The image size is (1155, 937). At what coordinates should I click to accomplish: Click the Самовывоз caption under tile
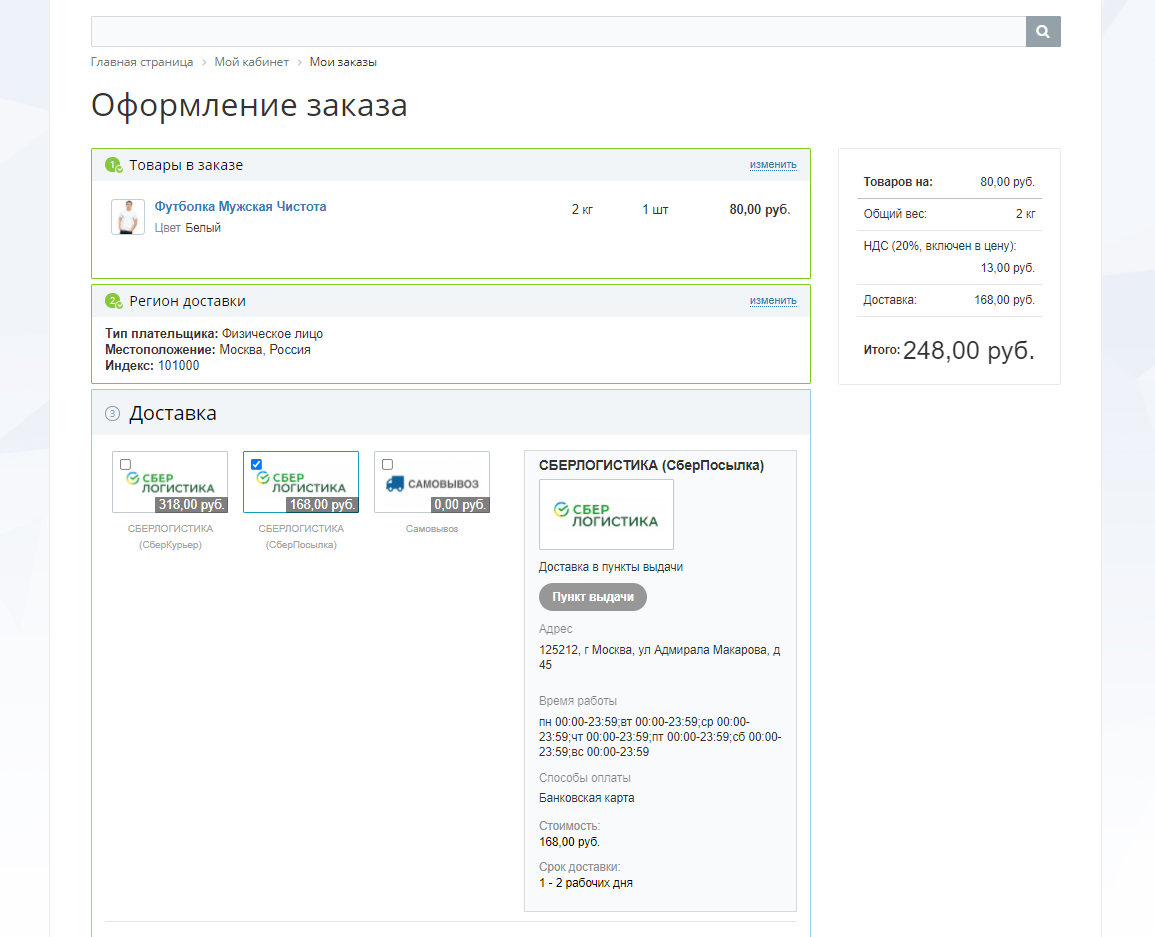[432, 529]
